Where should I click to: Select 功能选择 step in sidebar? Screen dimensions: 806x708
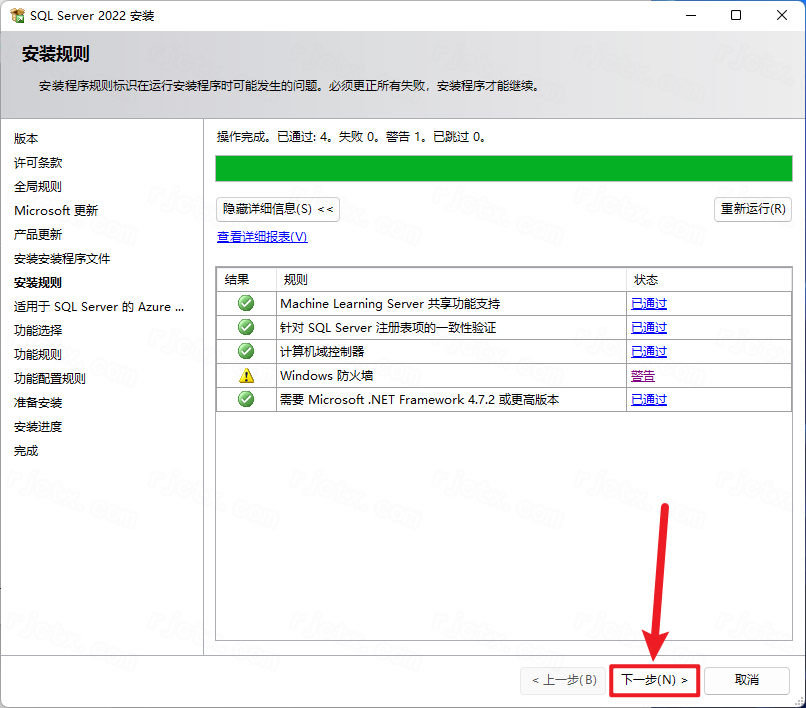(x=38, y=331)
